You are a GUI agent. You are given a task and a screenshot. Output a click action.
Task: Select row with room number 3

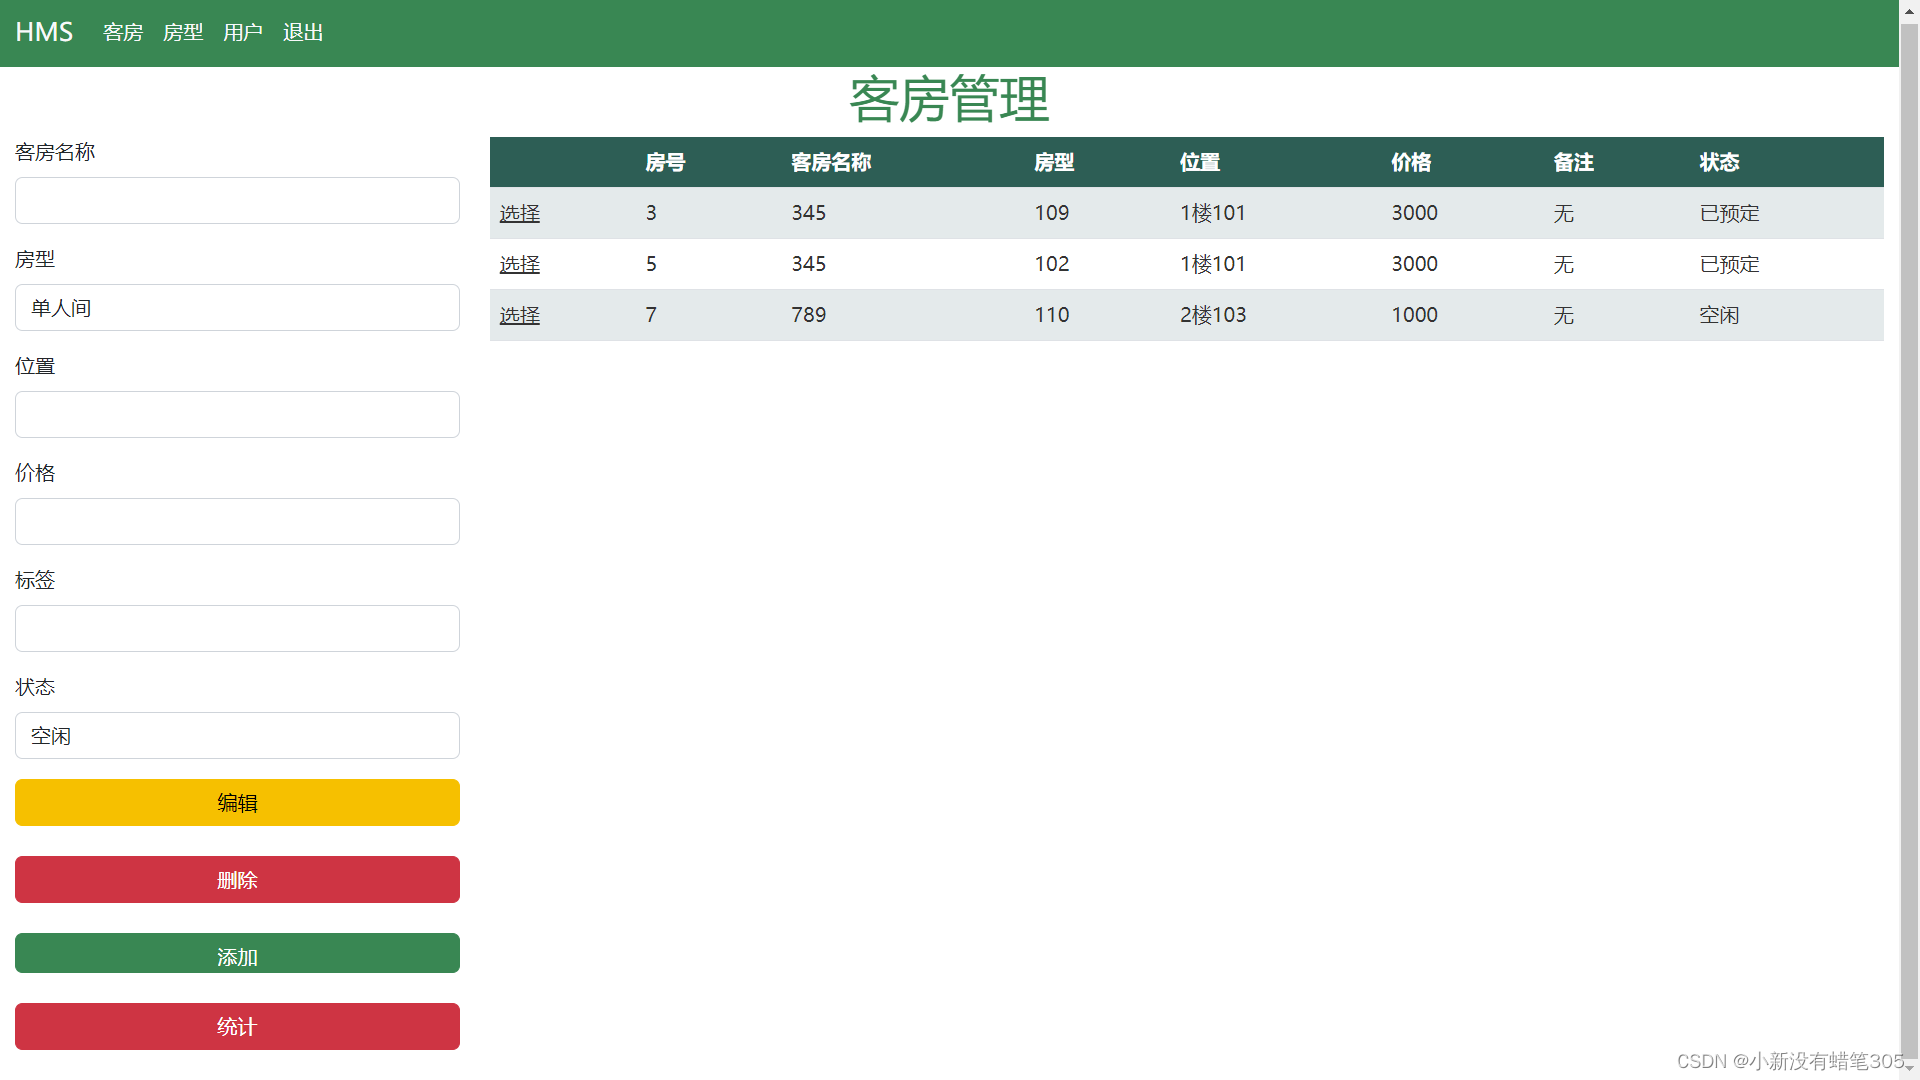(519, 213)
